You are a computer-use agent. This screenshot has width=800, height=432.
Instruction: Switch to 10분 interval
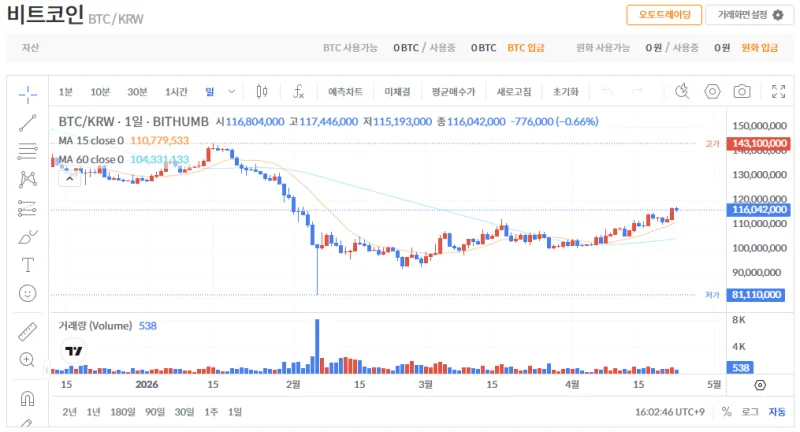(x=100, y=92)
